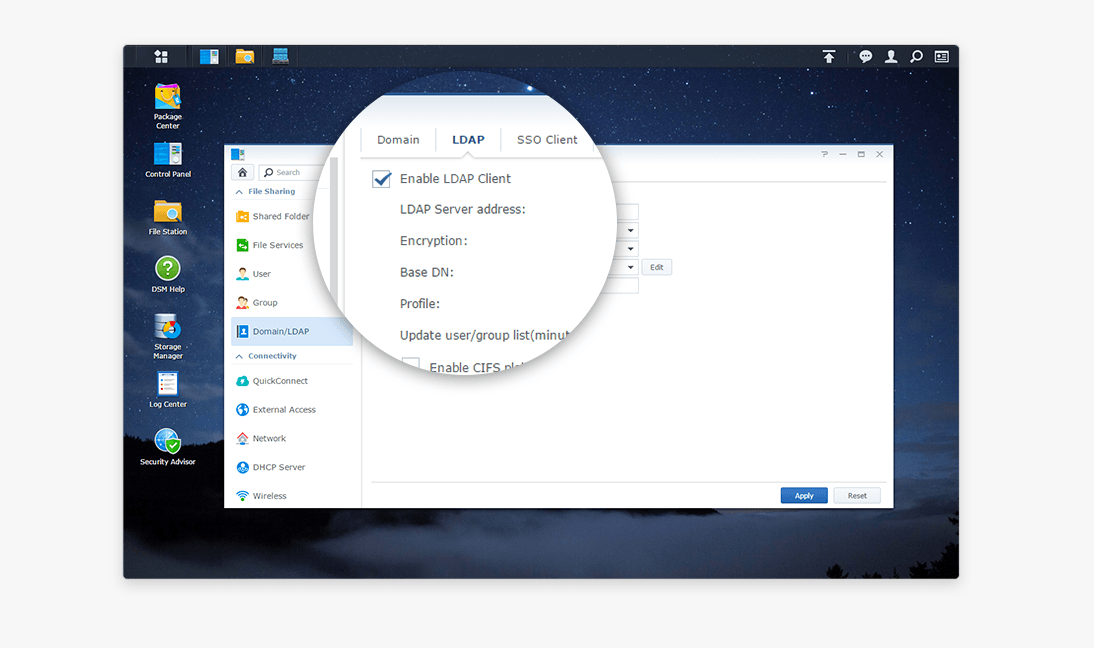This screenshot has width=1094, height=648.
Task: Open the Profile dropdown arrow
Action: coord(630,267)
